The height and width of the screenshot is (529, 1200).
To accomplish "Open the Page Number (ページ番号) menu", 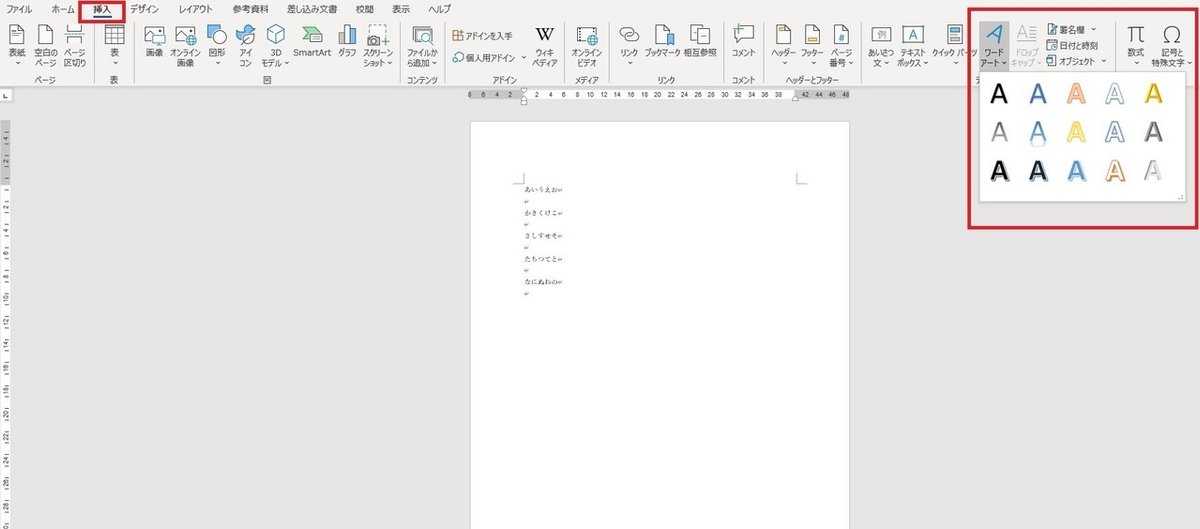I will [842, 46].
